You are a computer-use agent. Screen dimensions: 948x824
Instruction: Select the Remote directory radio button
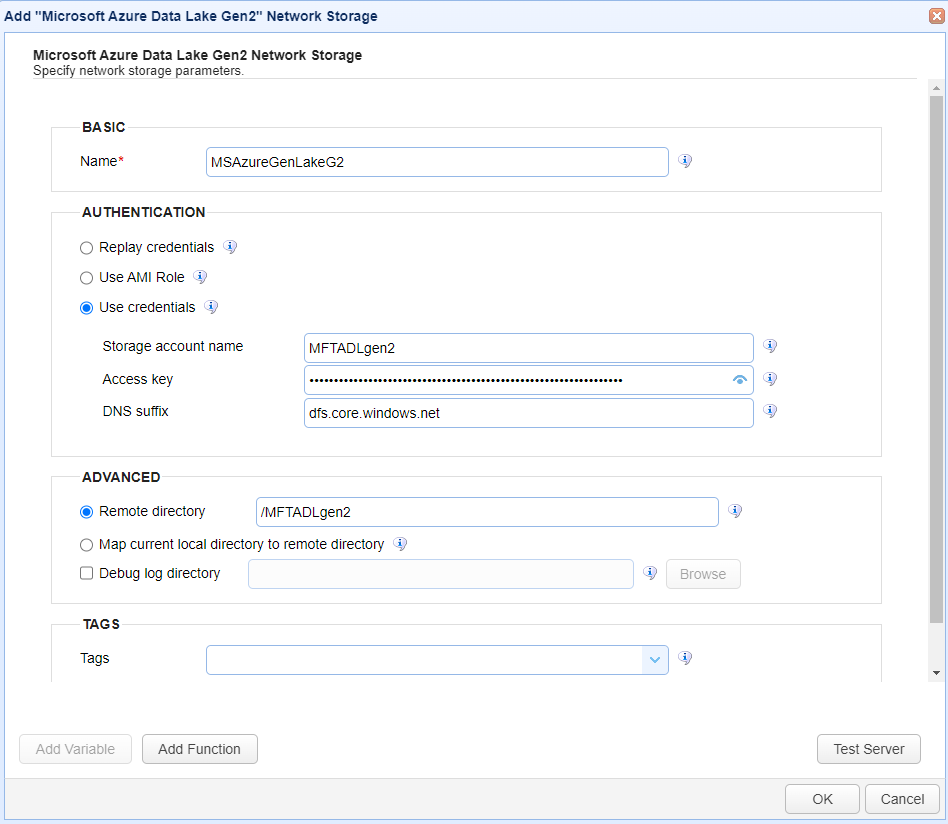[86, 512]
